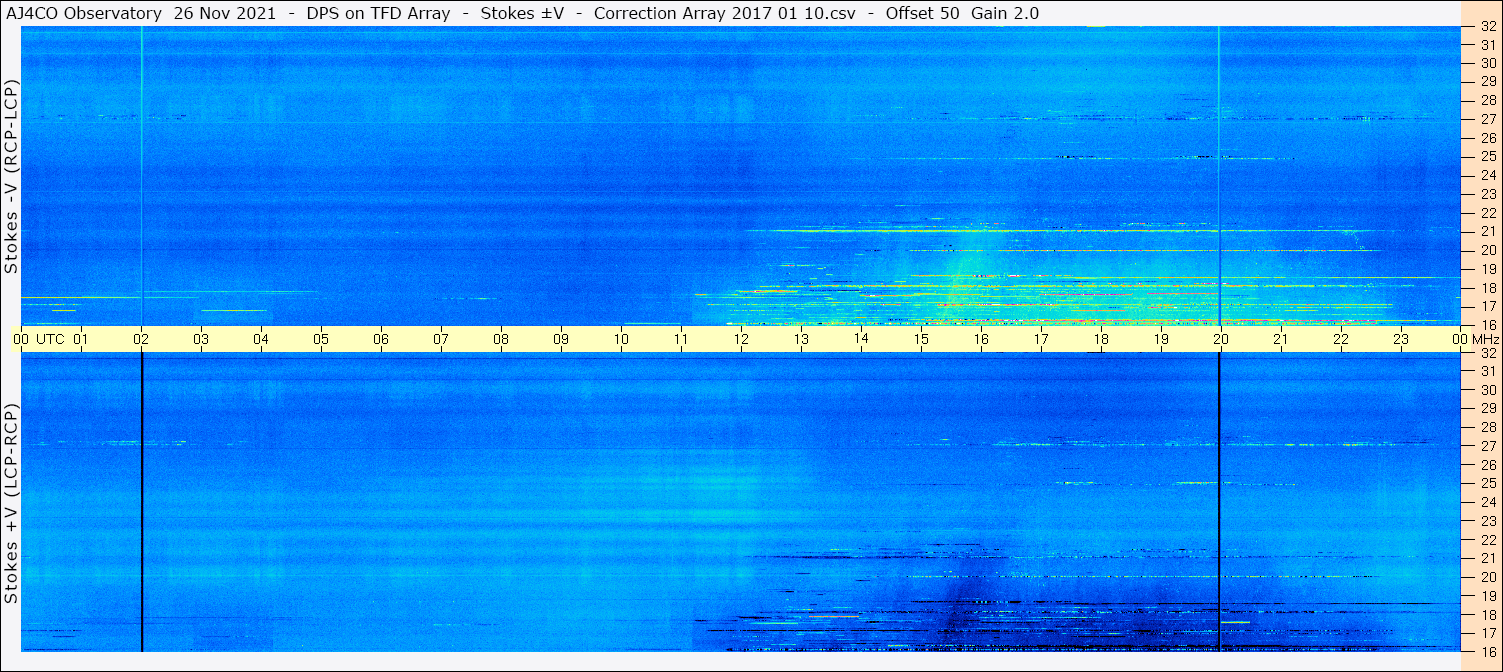Select the 30 MHz label of the Stokes -V panel

click(x=1487, y=62)
